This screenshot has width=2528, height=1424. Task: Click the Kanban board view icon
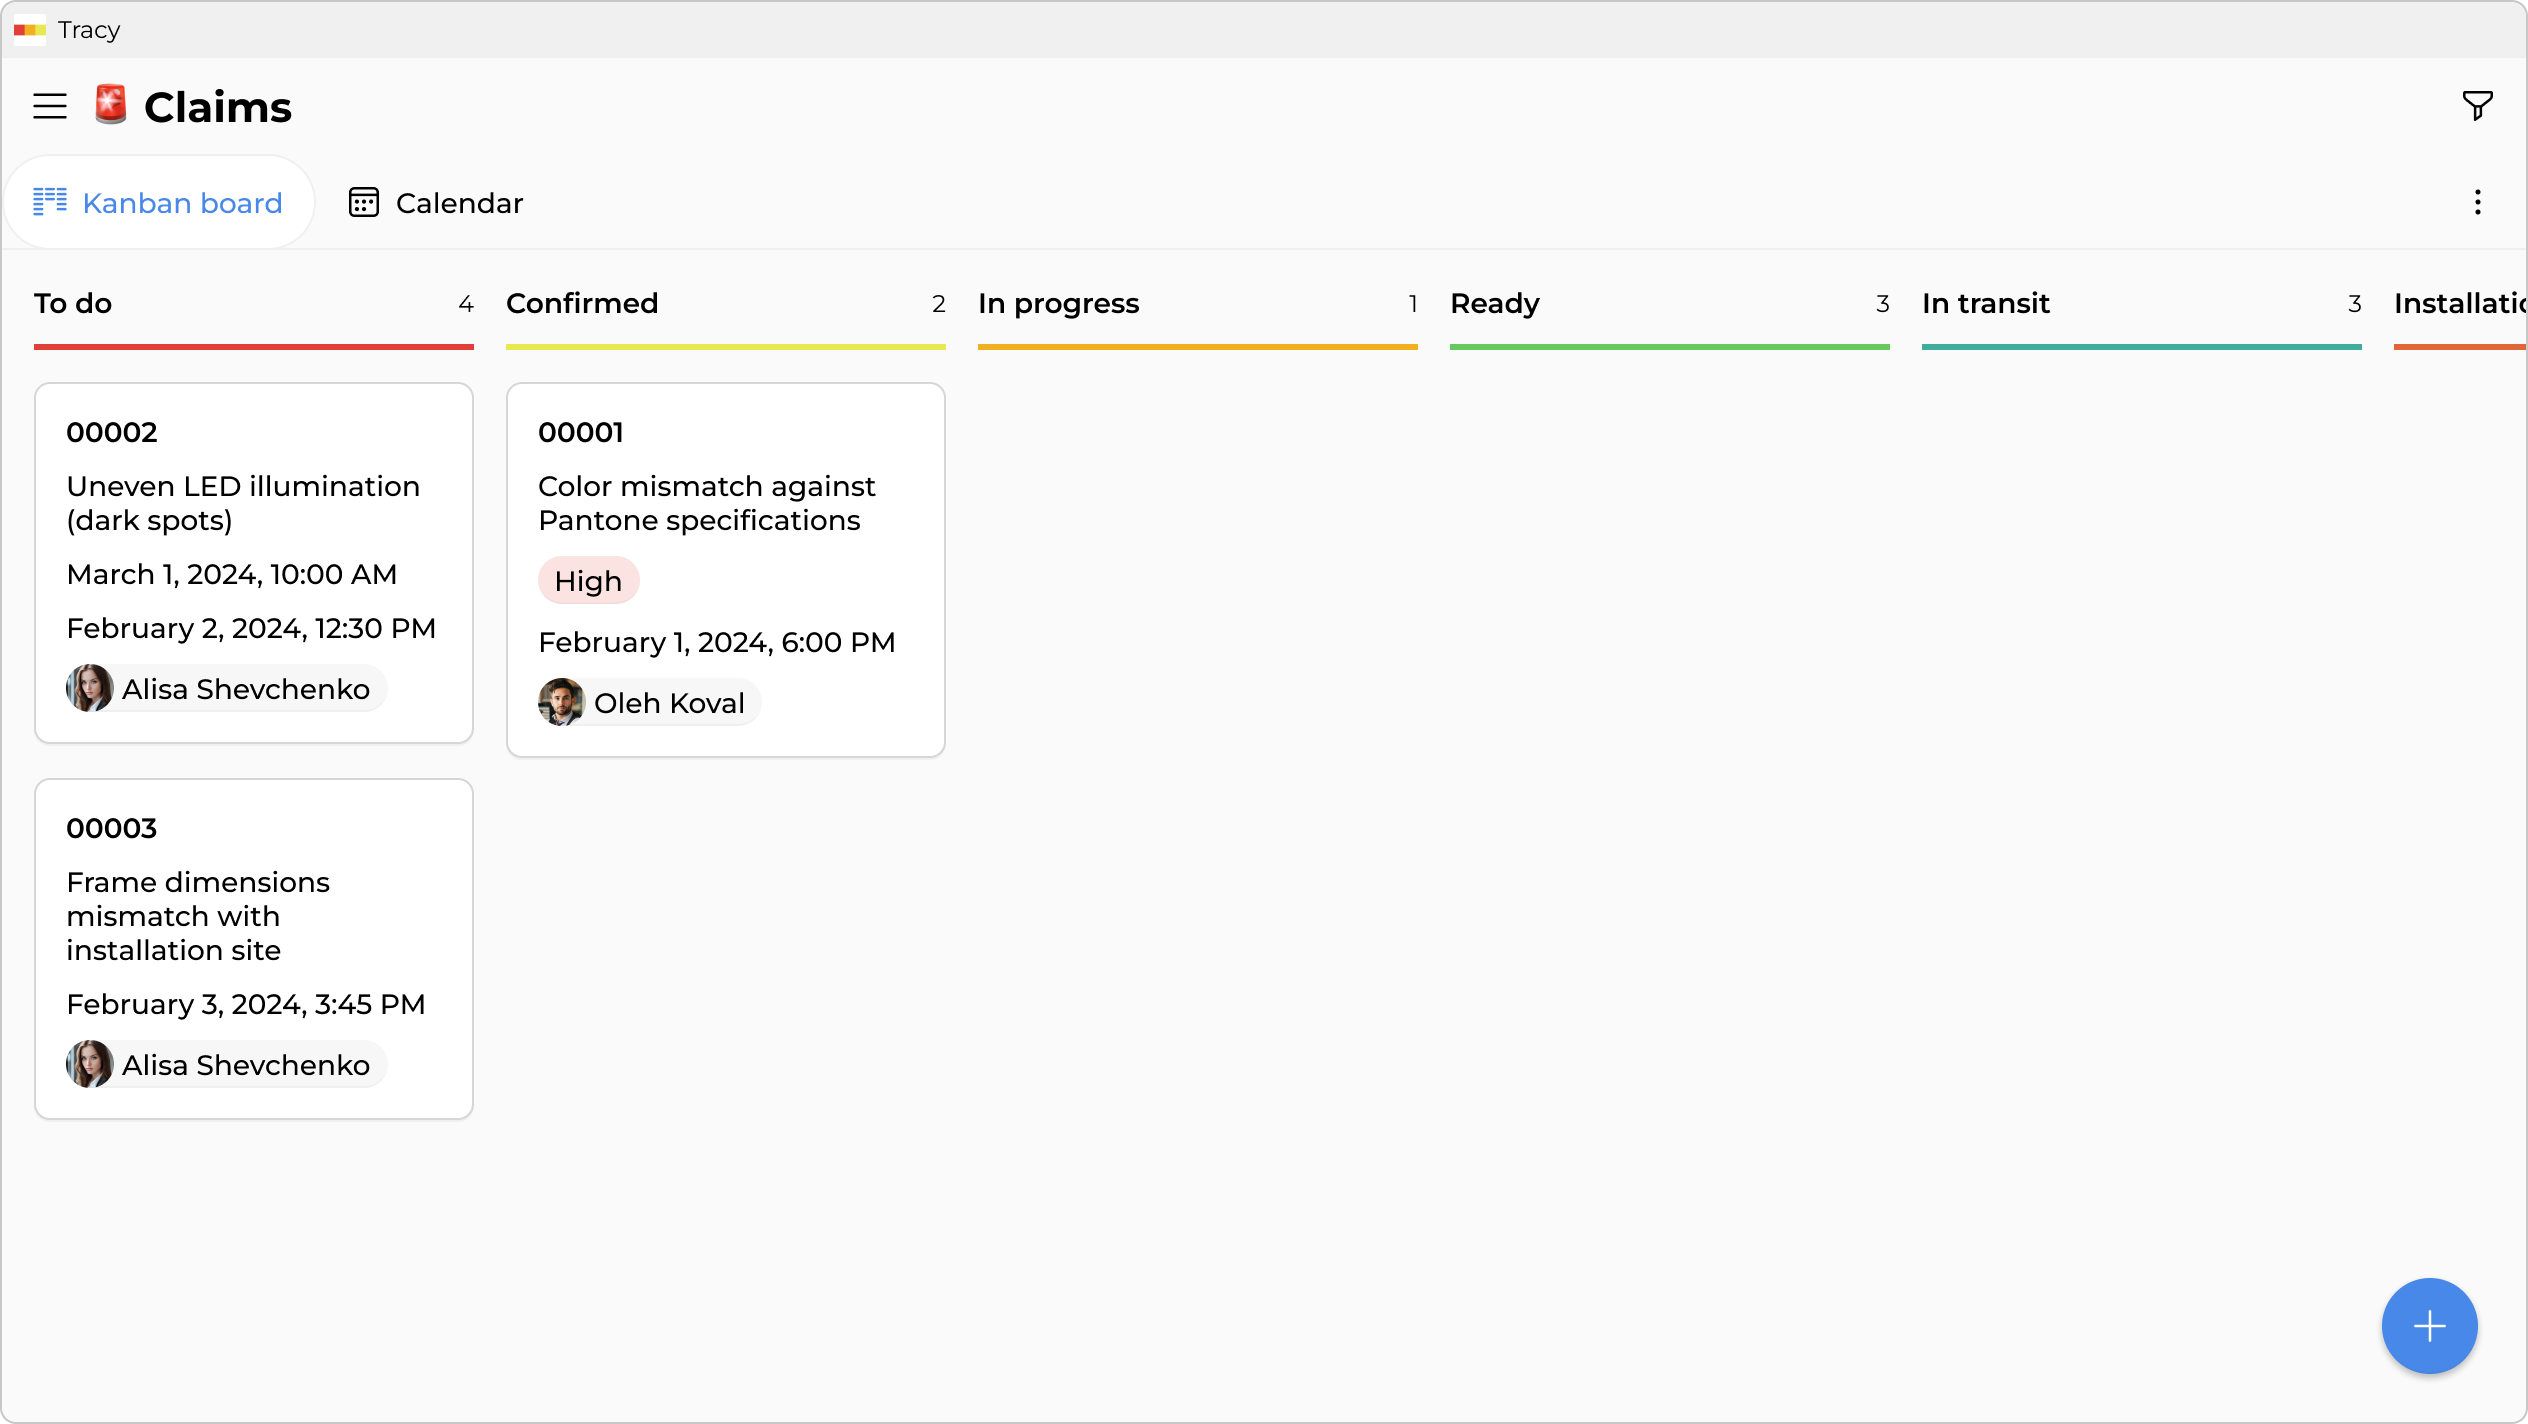(51, 202)
